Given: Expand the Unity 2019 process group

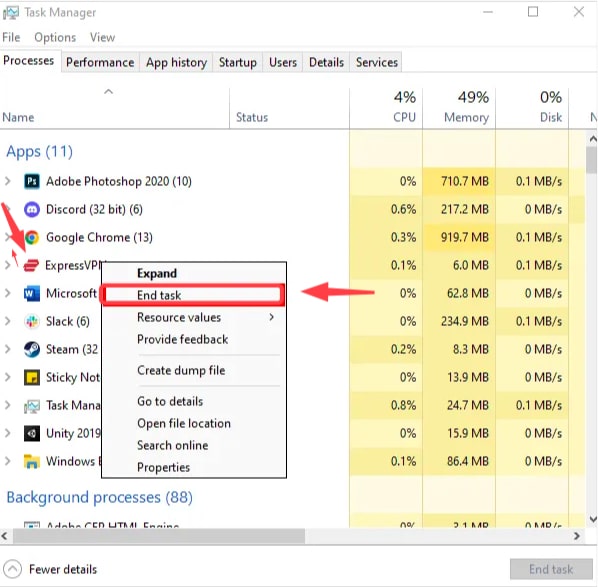Looking at the screenshot, I should (x=8, y=433).
